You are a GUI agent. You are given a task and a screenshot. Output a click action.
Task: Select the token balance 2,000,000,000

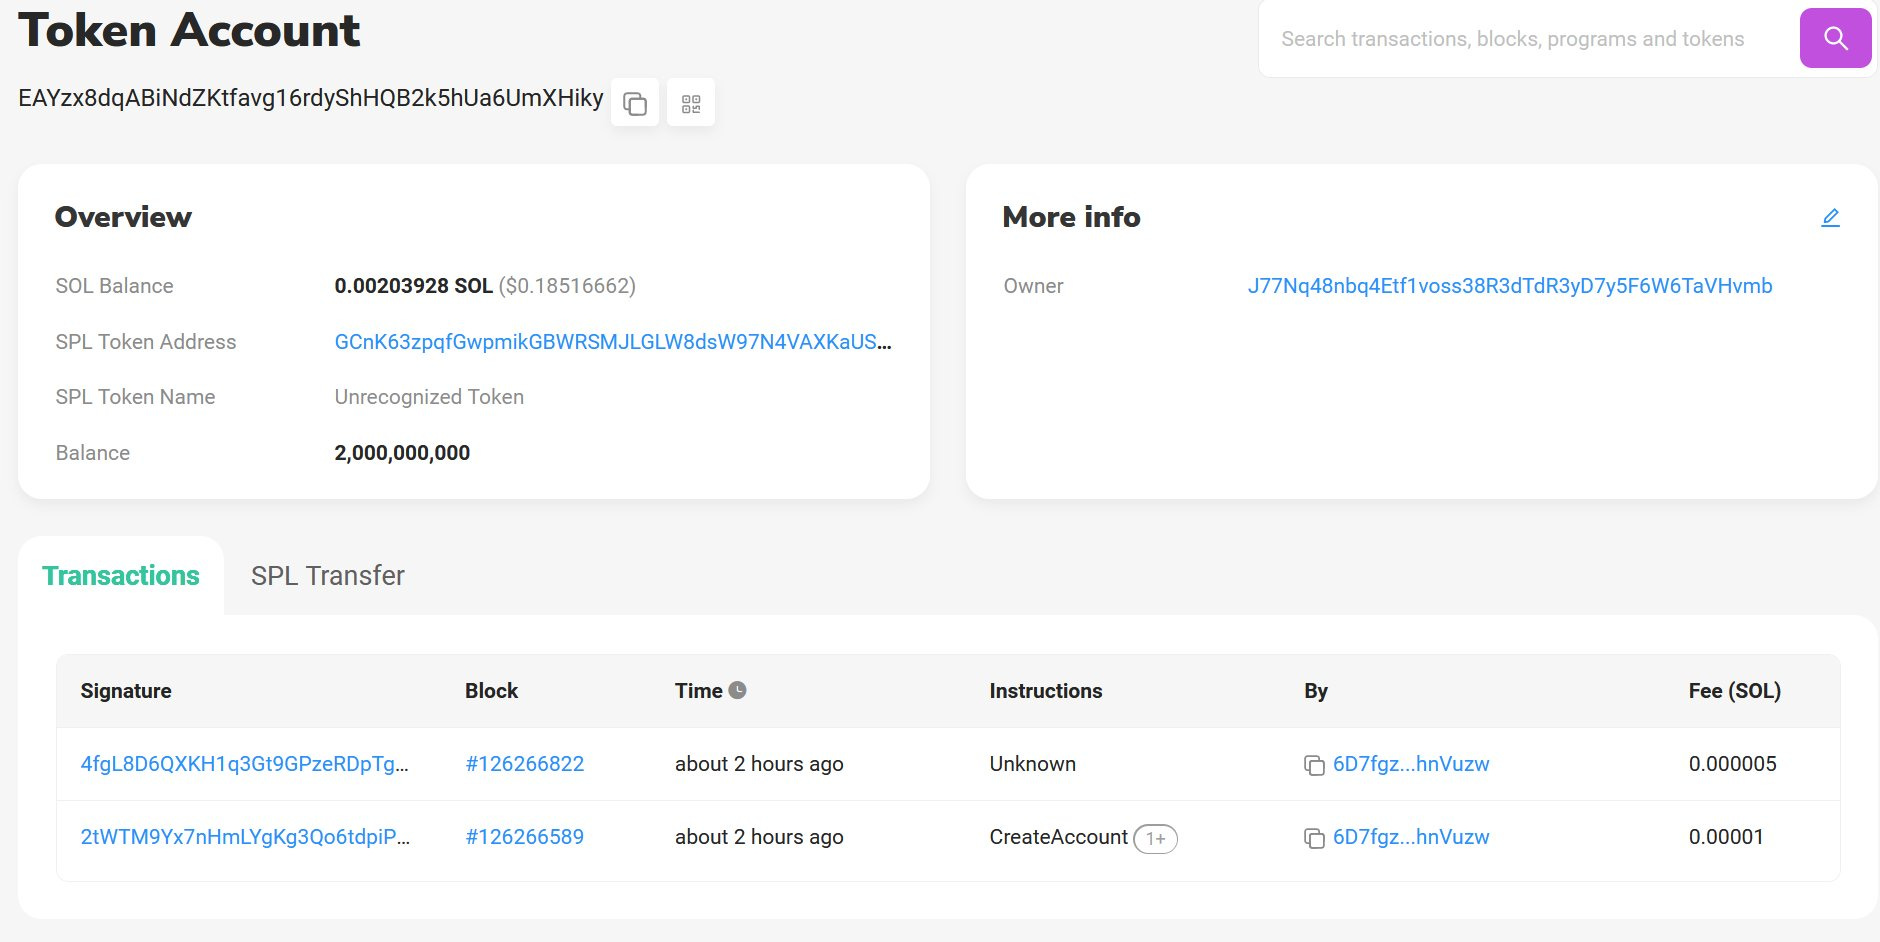pyautogui.click(x=402, y=453)
